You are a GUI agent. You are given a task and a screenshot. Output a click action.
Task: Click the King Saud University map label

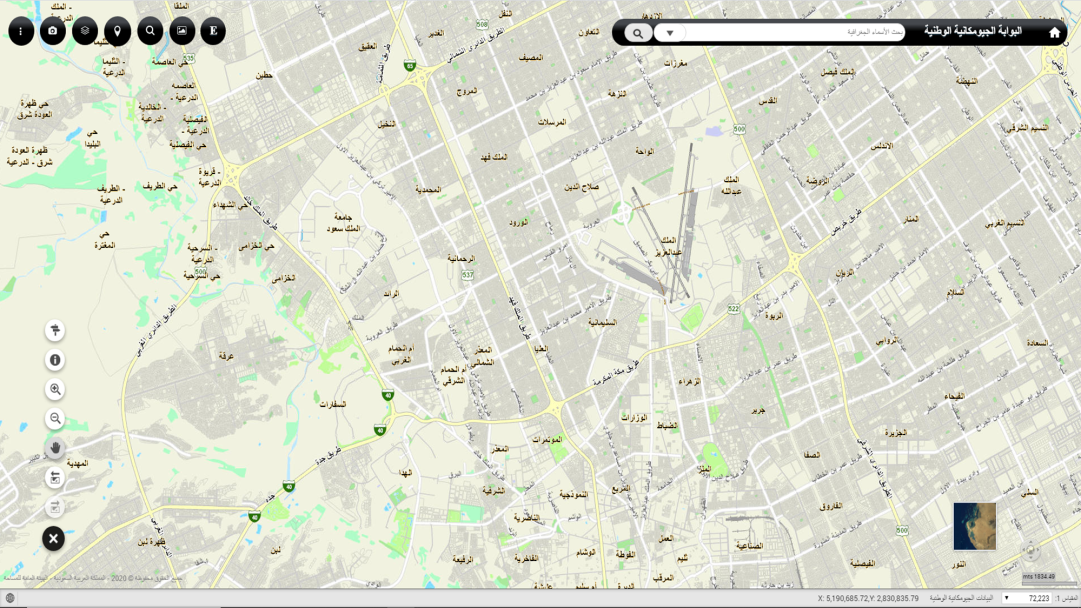pyautogui.click(x=343, y=223)
